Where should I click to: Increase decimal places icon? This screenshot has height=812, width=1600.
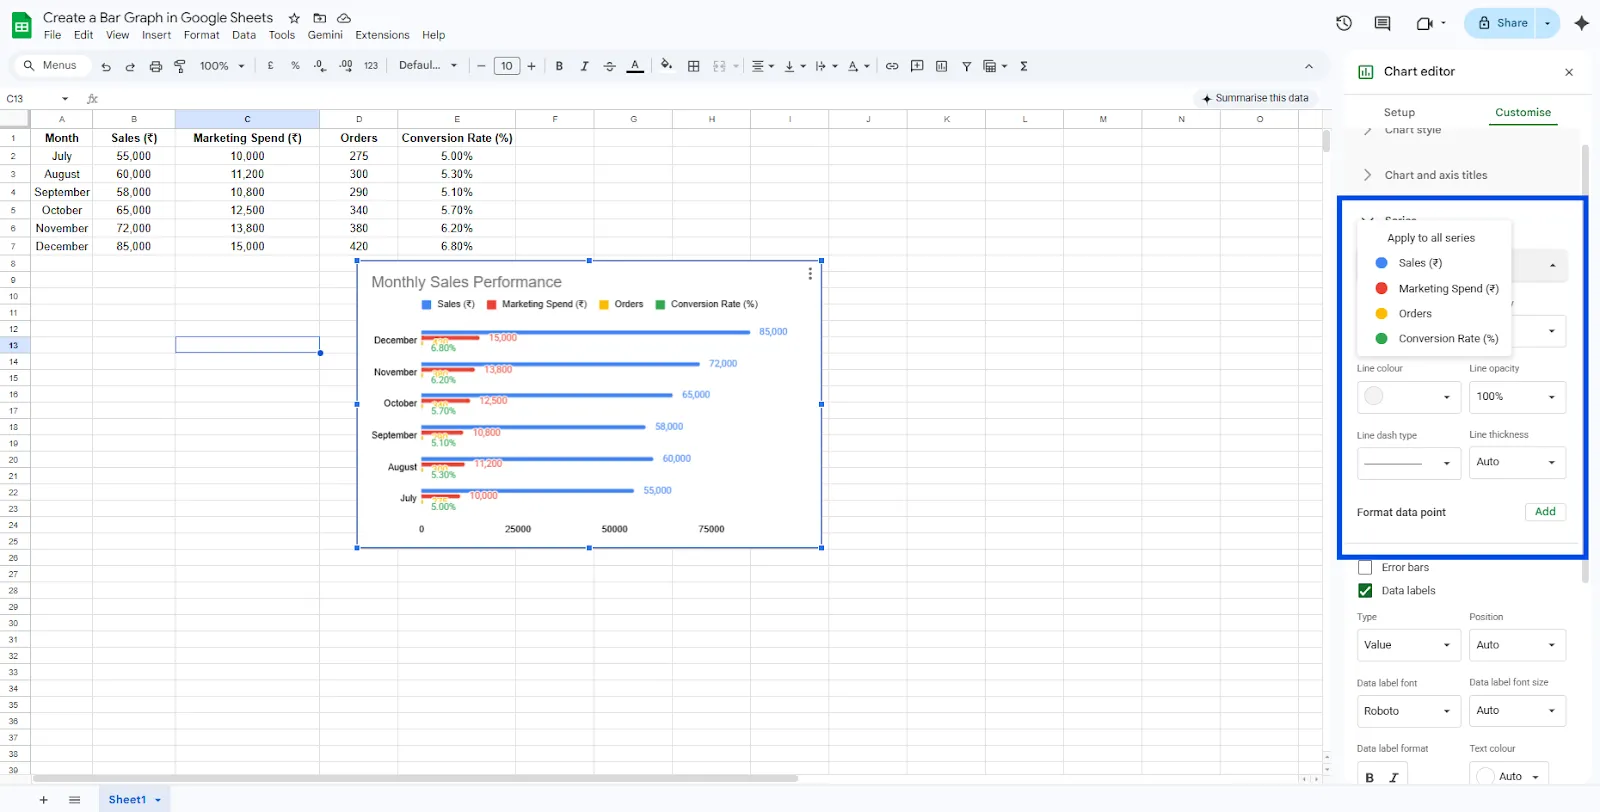coord(345,66)
